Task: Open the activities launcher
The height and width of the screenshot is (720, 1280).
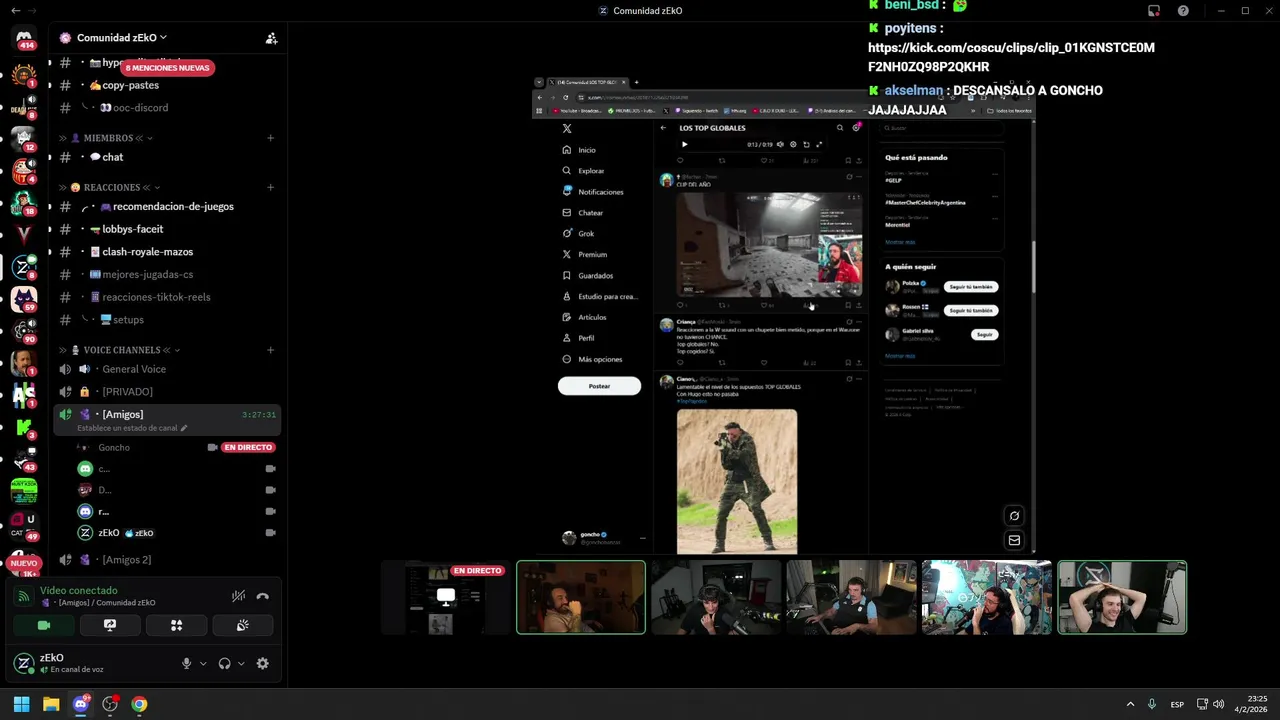Action: (x=176, y=625)
